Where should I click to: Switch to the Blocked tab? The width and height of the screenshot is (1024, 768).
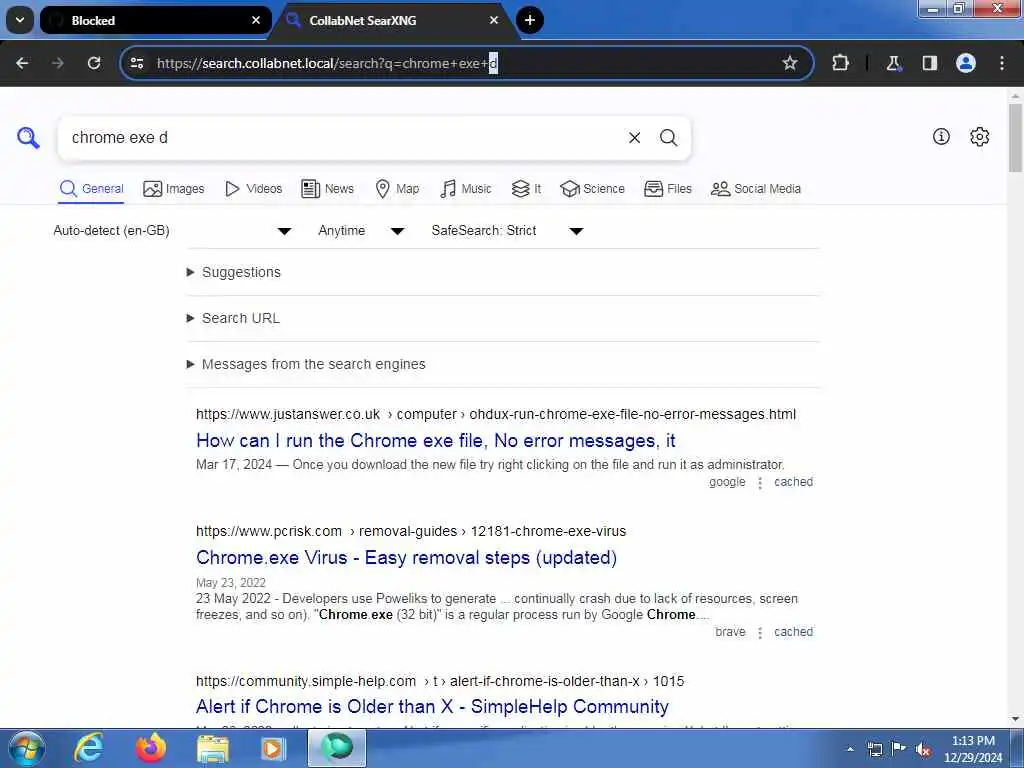[155, 20]
